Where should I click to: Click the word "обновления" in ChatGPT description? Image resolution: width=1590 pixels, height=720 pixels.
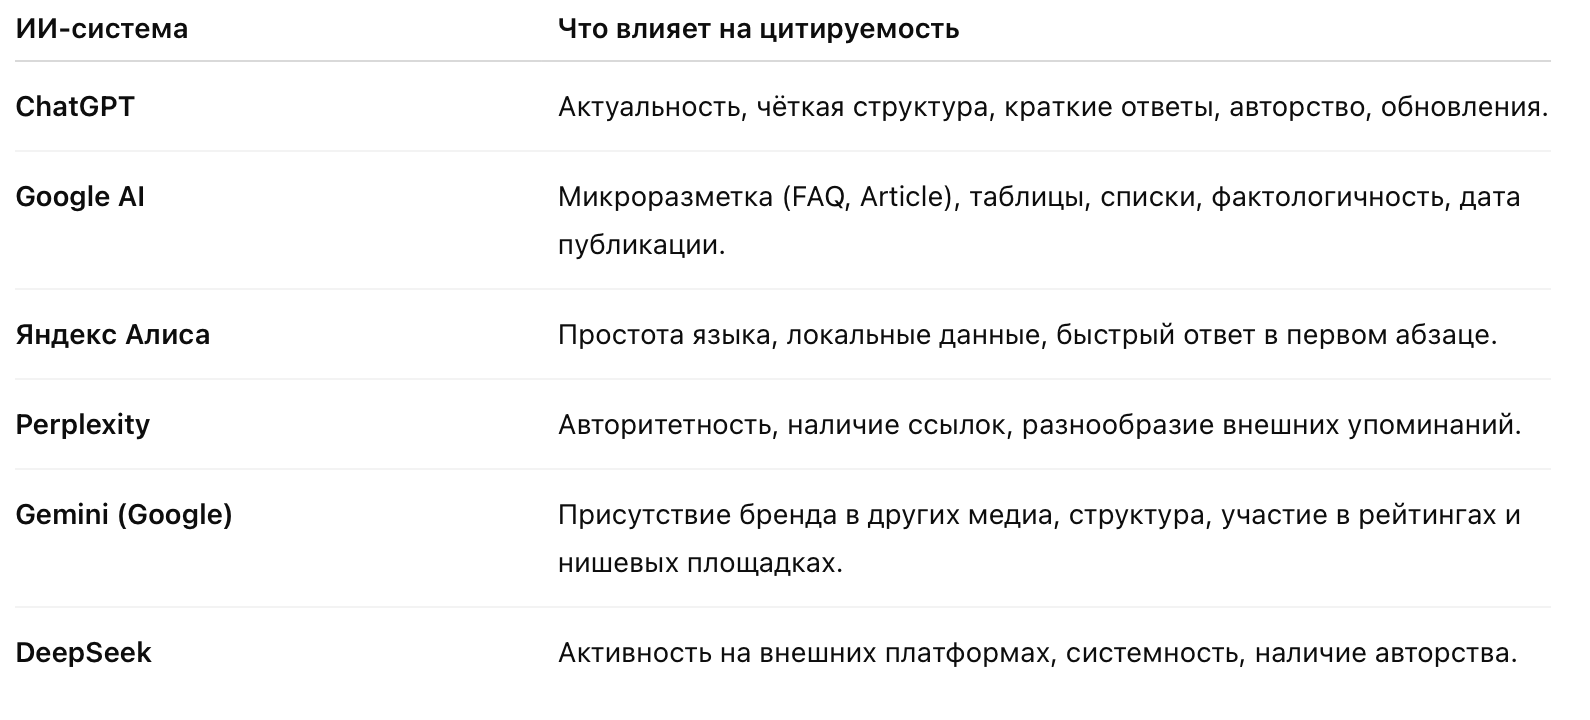1463,107
